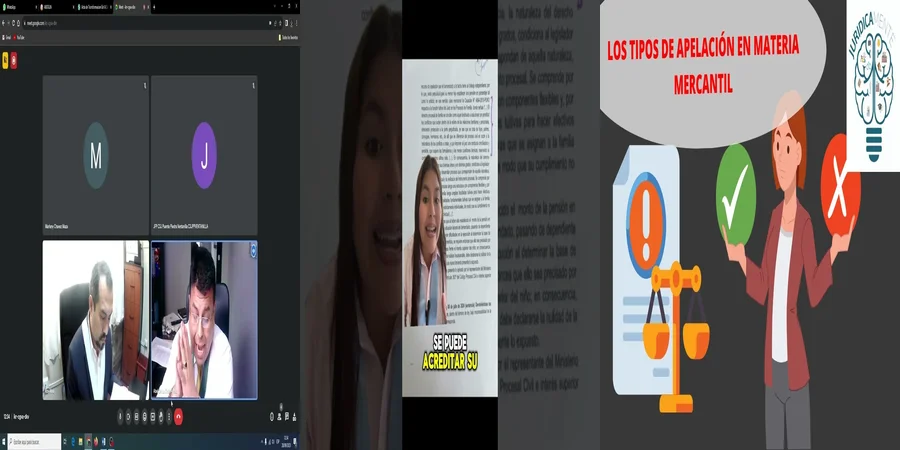Image resolution: width=900 pixels, height=450 pixels.
Task: Click the red recording overlay icon
Action: pos(14,61)
